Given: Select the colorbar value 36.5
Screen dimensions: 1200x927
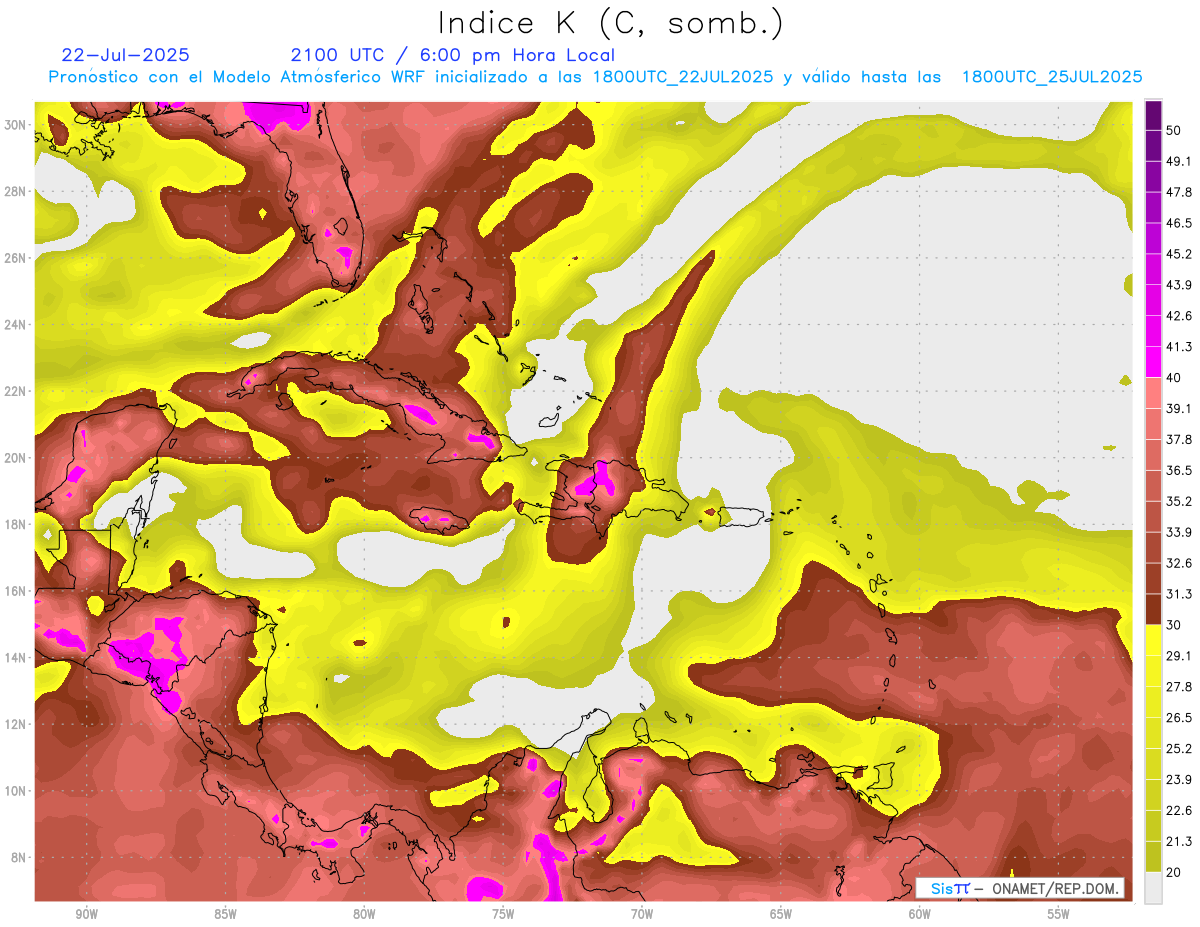Looking at the screenshot, I should [x=1179, y=470].
